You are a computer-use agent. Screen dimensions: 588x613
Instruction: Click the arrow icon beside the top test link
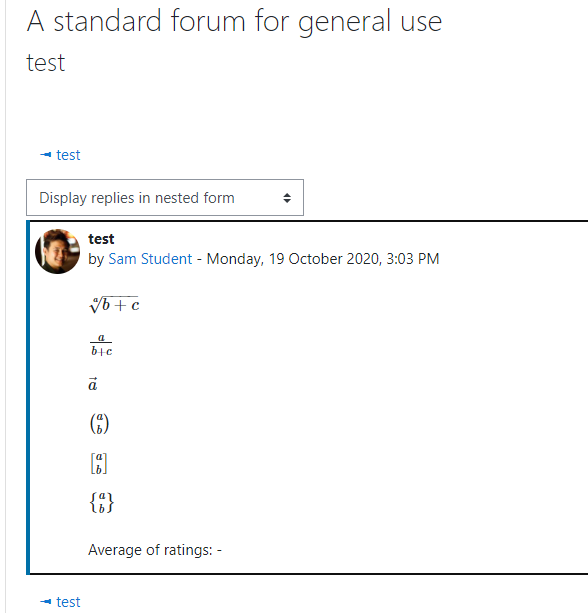coord(45,155)
